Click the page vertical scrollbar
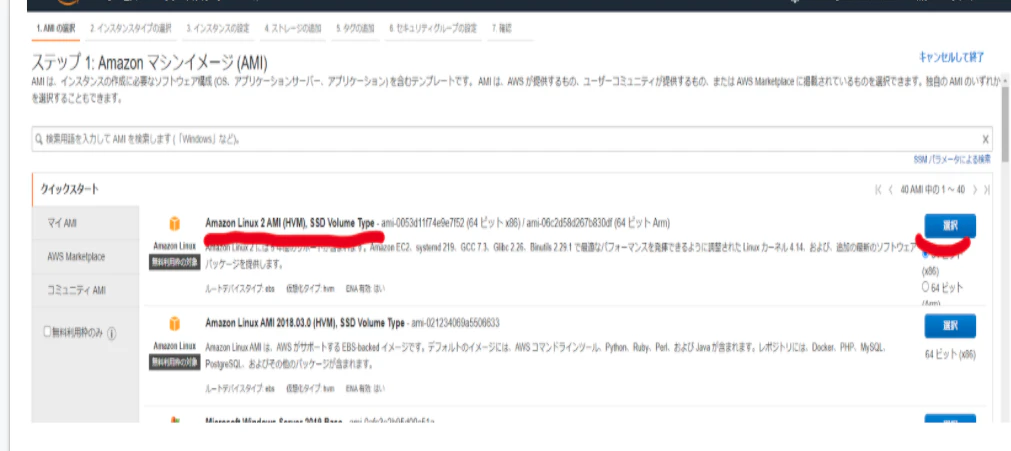 [1005, 126]
